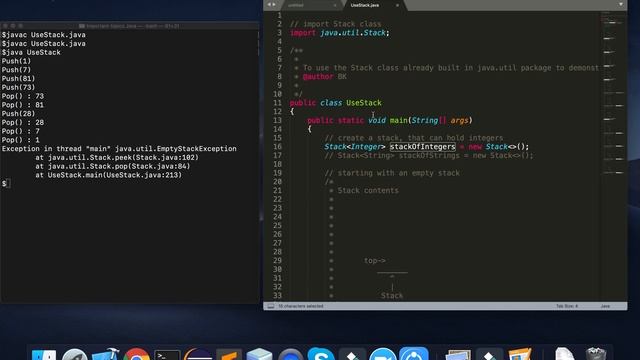The height and width of the screenshot is (360, 640).
Task: Open the tab list dropdown arrow
Action: click(x=621, y=4)
